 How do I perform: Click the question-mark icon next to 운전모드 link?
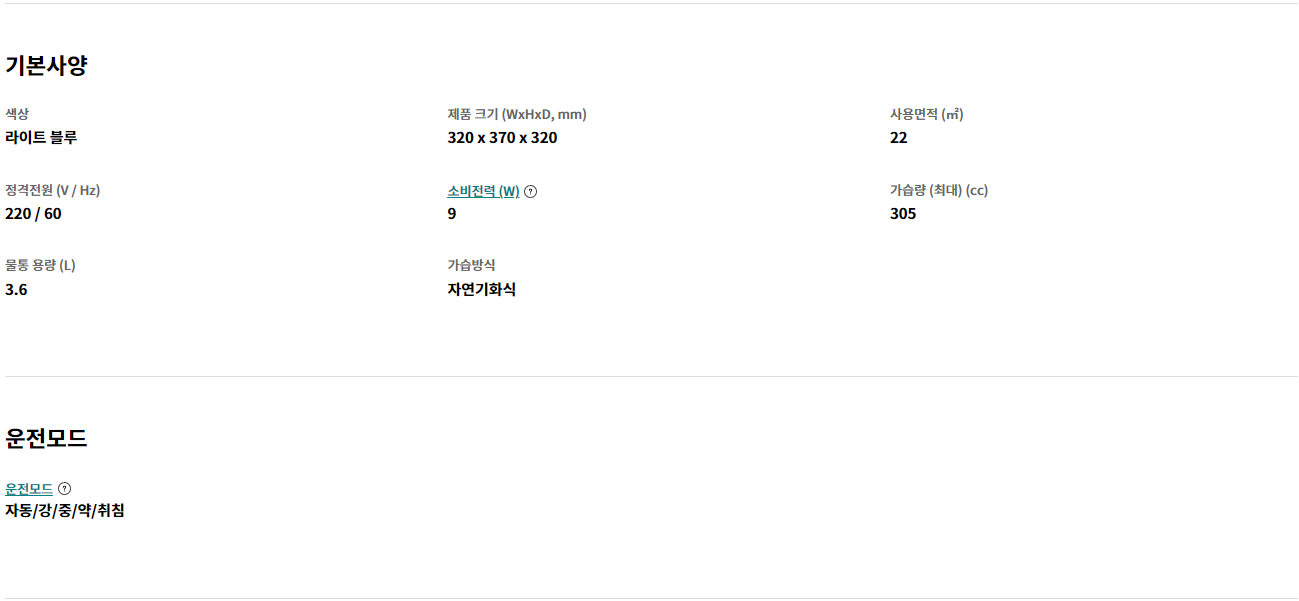coord(64,489)
